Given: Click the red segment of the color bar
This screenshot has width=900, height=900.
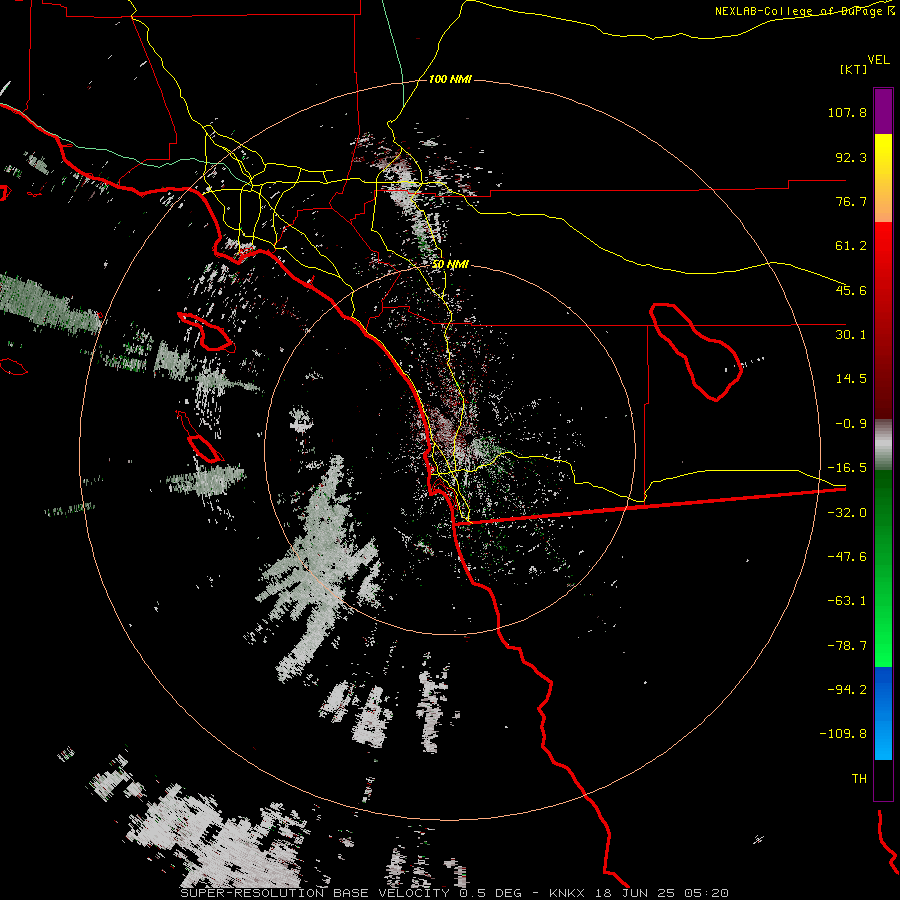Looking at the screenshot, I should click(883, 320).
